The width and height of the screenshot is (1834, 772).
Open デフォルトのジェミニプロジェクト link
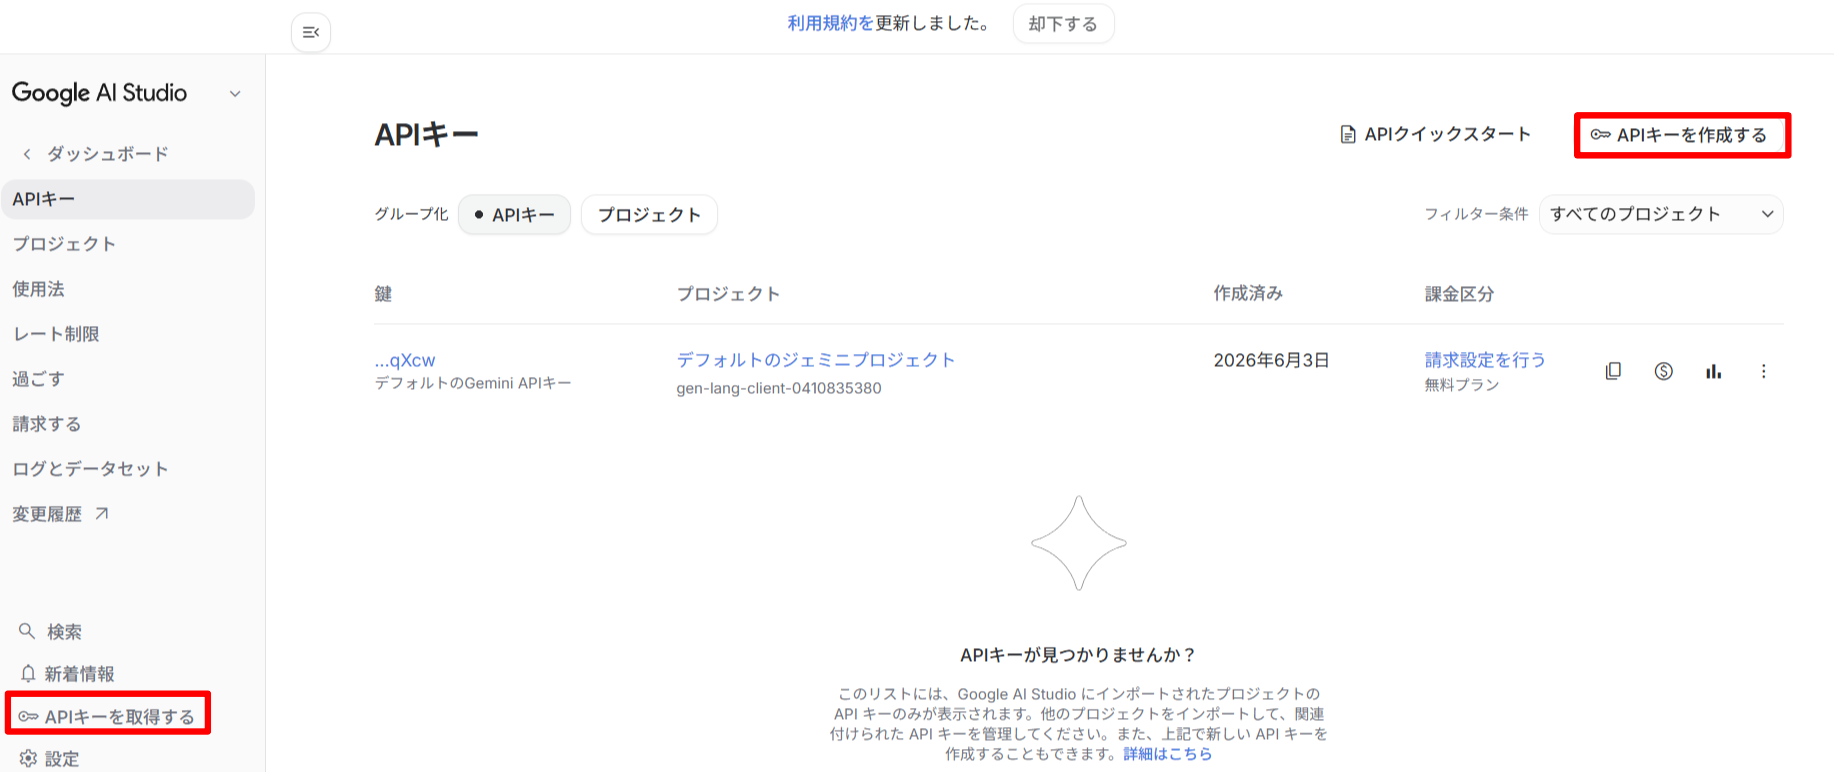click(816, 360)
